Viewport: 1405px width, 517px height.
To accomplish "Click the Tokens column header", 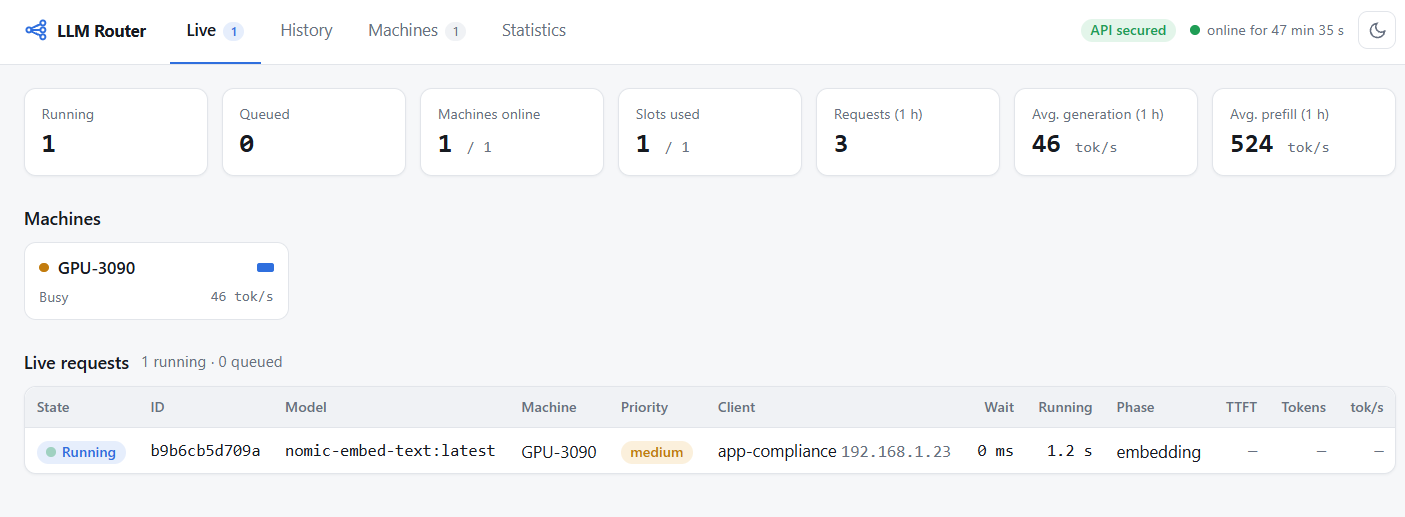I will [x=1304, y=407].
